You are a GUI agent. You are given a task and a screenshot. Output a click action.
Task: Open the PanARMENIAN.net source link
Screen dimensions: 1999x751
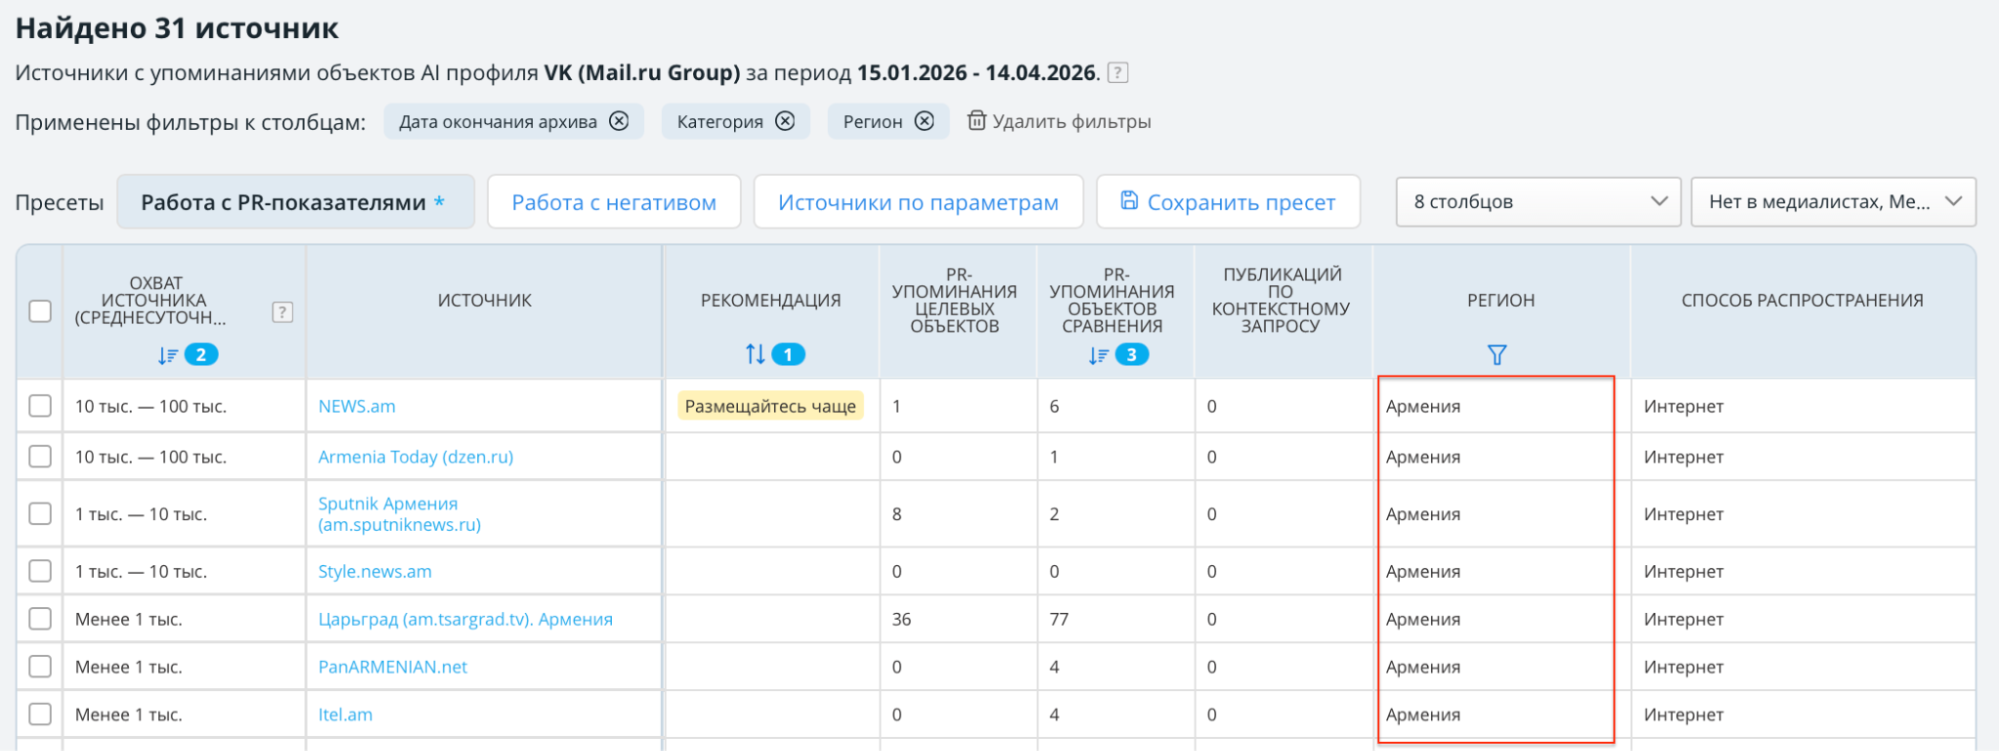pos(393,667)
